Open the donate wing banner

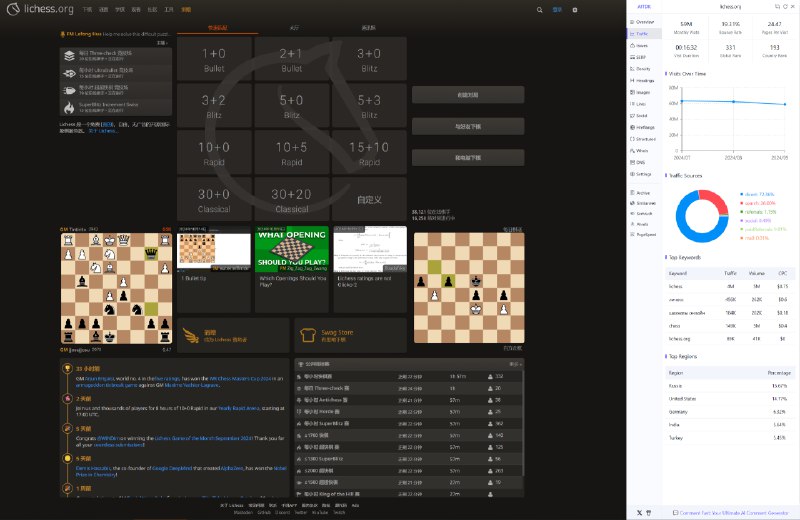[x=233, y=335]
